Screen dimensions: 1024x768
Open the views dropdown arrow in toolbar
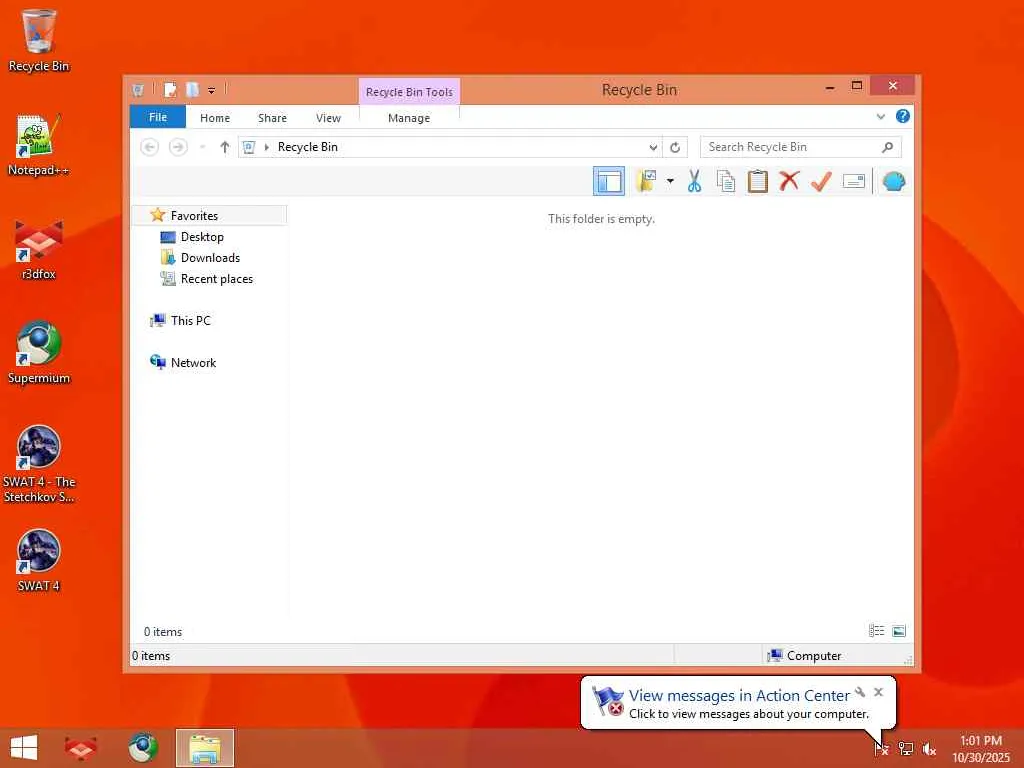(670, 181)
